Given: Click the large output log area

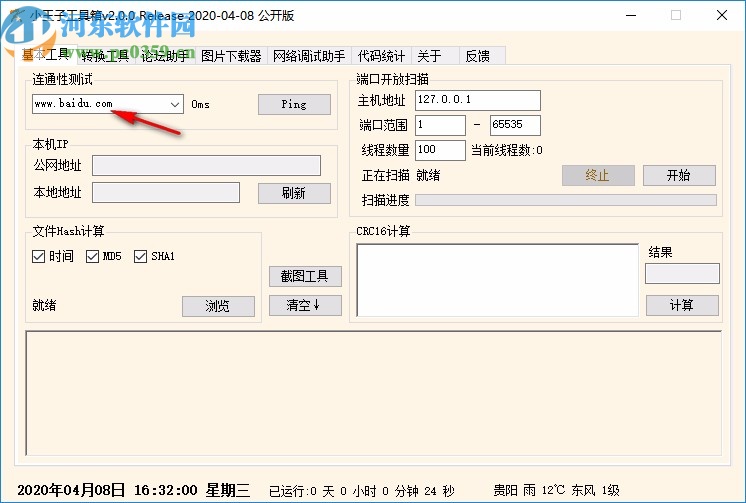Looking at the screenshot, I should pos(373,393).
